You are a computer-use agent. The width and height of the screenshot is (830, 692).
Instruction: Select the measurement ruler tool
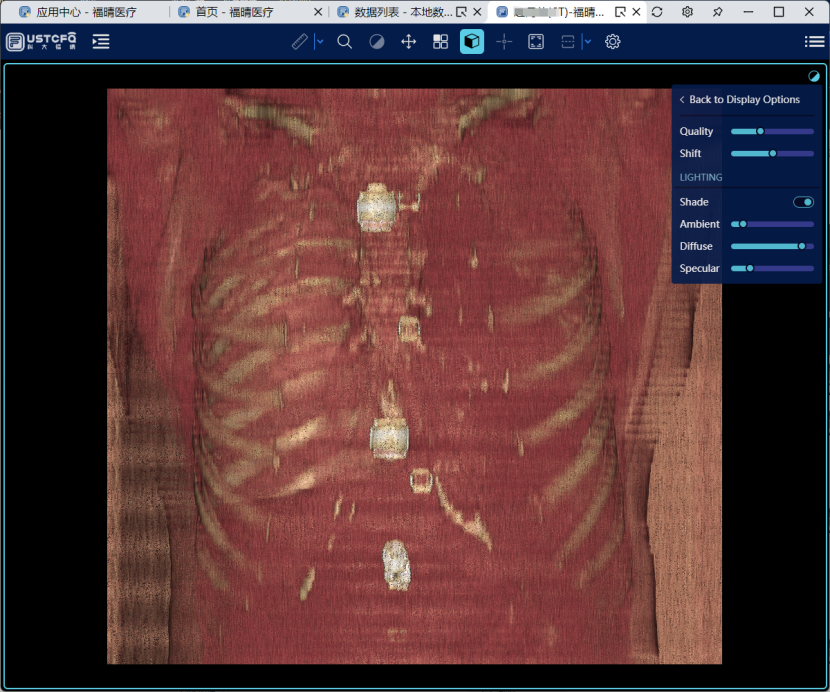pos(300,42)
